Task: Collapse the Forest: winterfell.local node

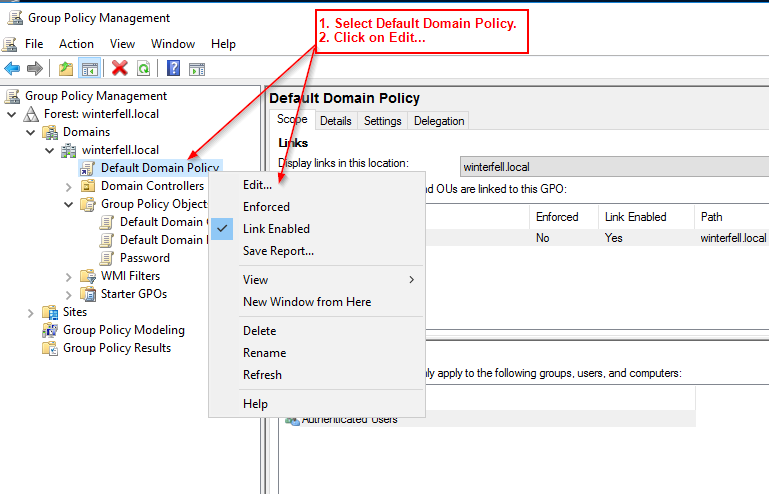Action: pos(12,114)
